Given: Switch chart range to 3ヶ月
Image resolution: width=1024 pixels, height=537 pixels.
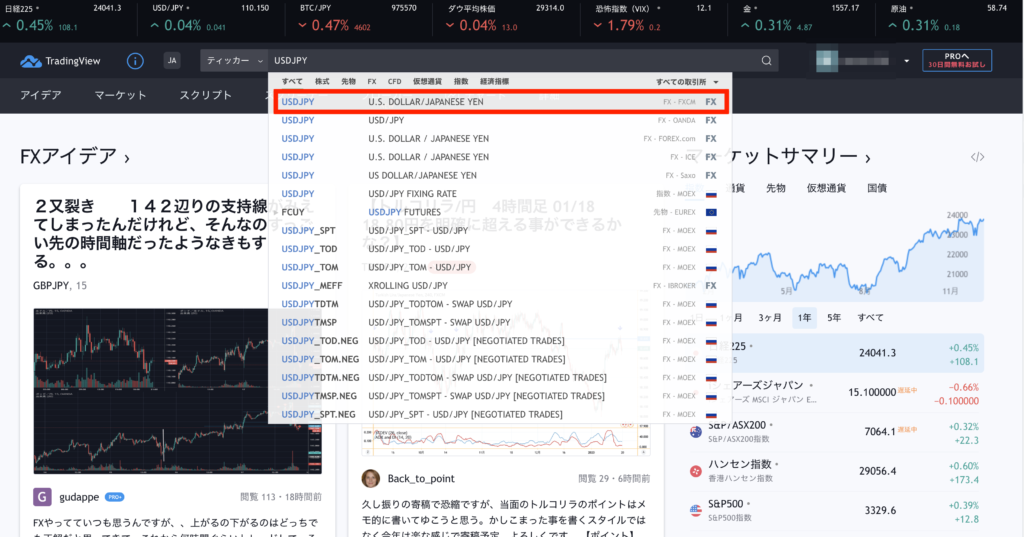Looking at the screenshot, I should 770,317.
